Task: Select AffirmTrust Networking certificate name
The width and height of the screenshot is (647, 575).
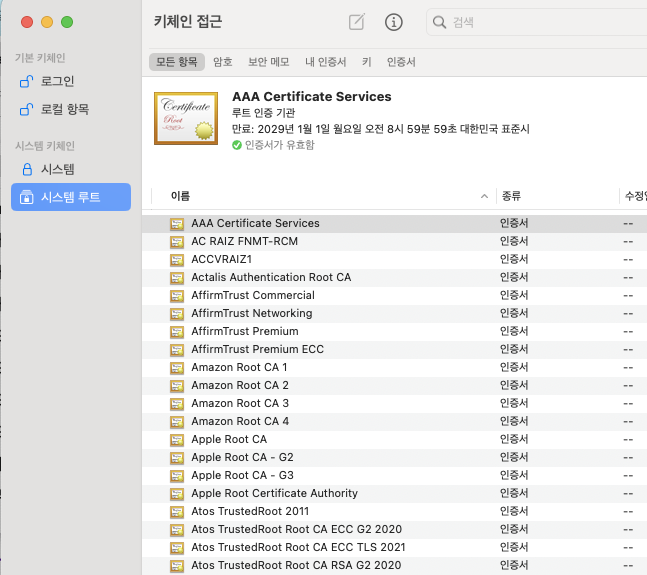Action: coord(252,313)
